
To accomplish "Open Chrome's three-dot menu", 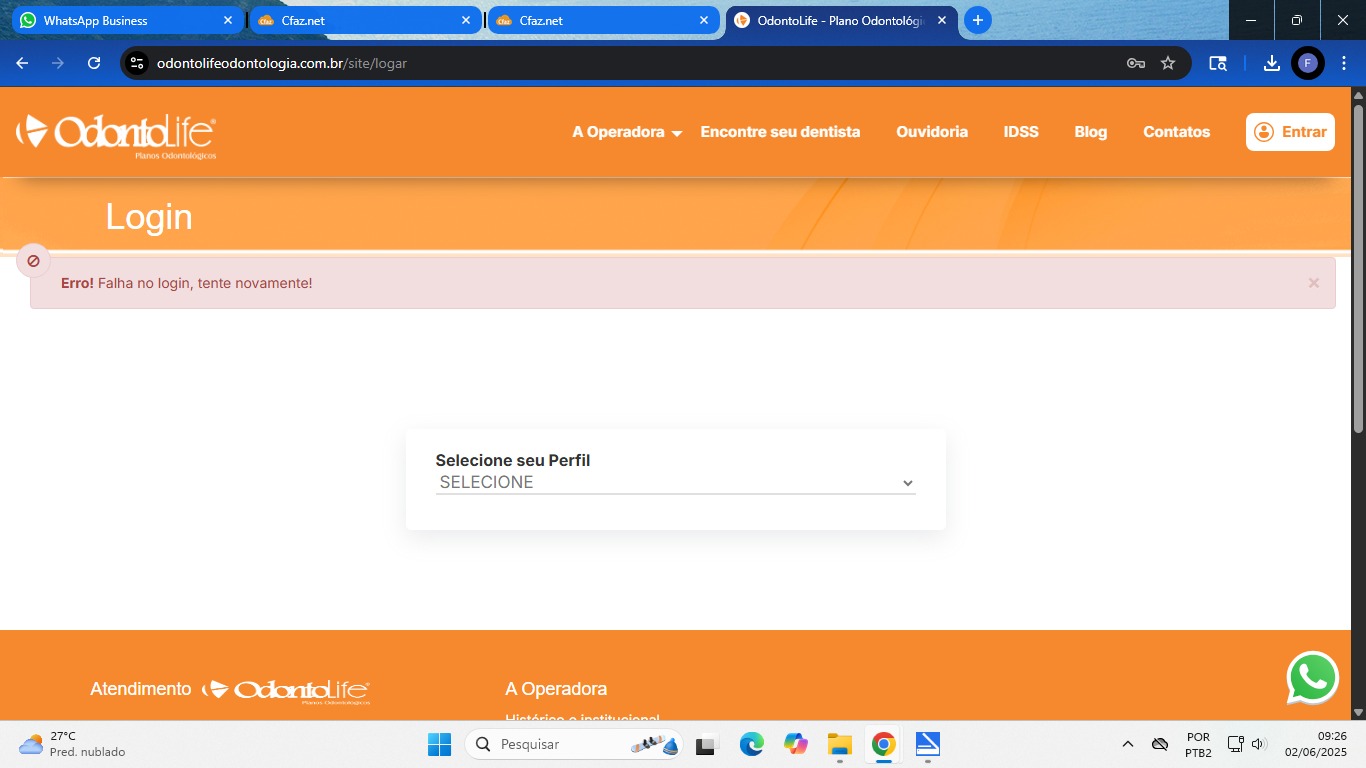I will tap(1344, 63).
